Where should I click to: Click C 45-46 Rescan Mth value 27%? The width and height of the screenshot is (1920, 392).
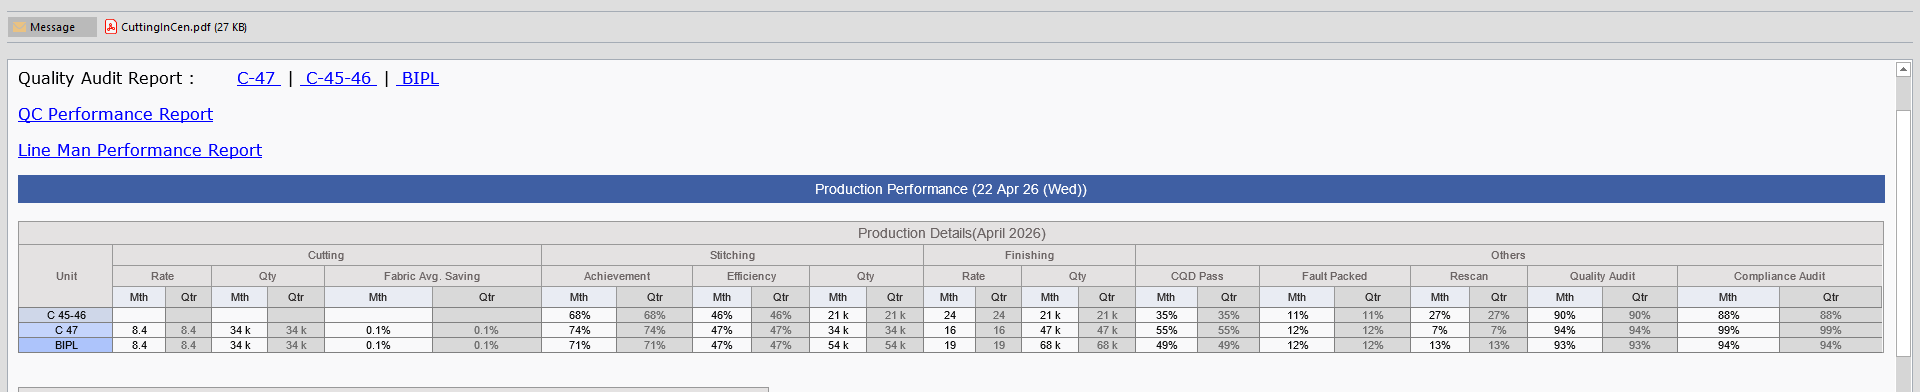click(x=1439, y=315)
